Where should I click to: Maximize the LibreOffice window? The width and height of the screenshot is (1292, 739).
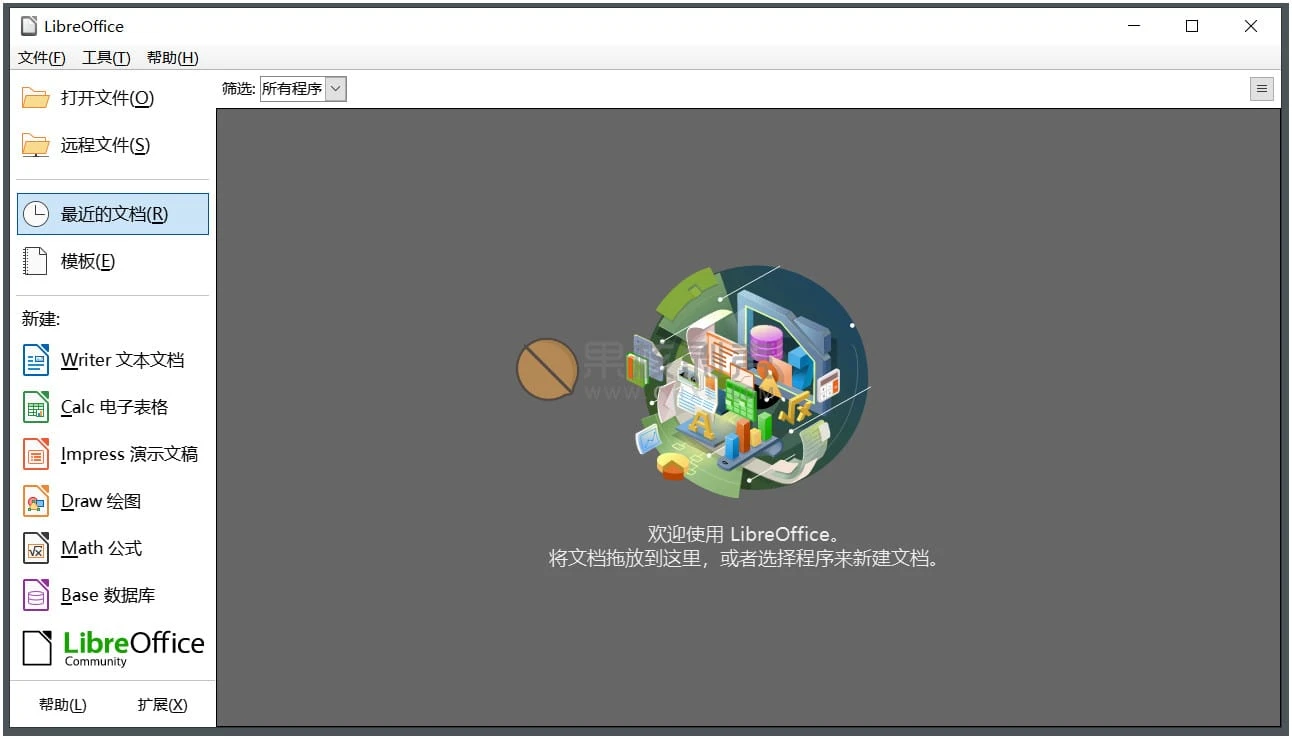(x=1192, y=26)
